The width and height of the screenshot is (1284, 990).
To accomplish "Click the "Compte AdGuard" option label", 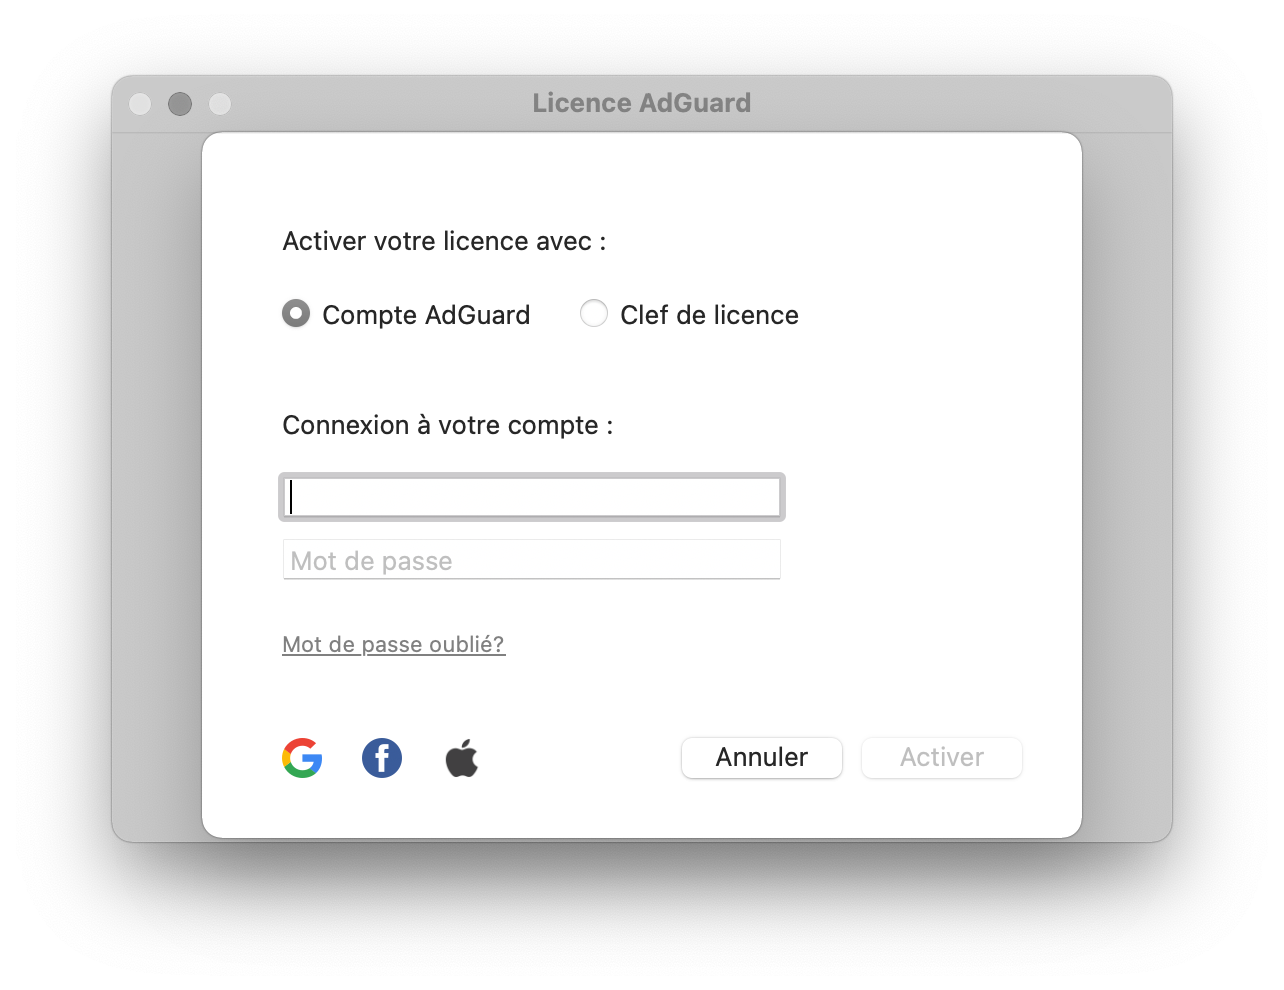I will [426, 315].
